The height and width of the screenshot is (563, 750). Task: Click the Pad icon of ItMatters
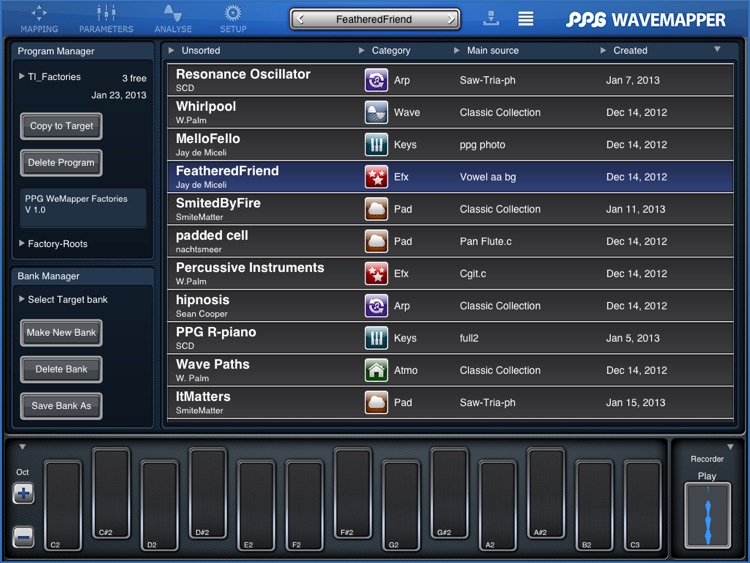pos(376,402)
